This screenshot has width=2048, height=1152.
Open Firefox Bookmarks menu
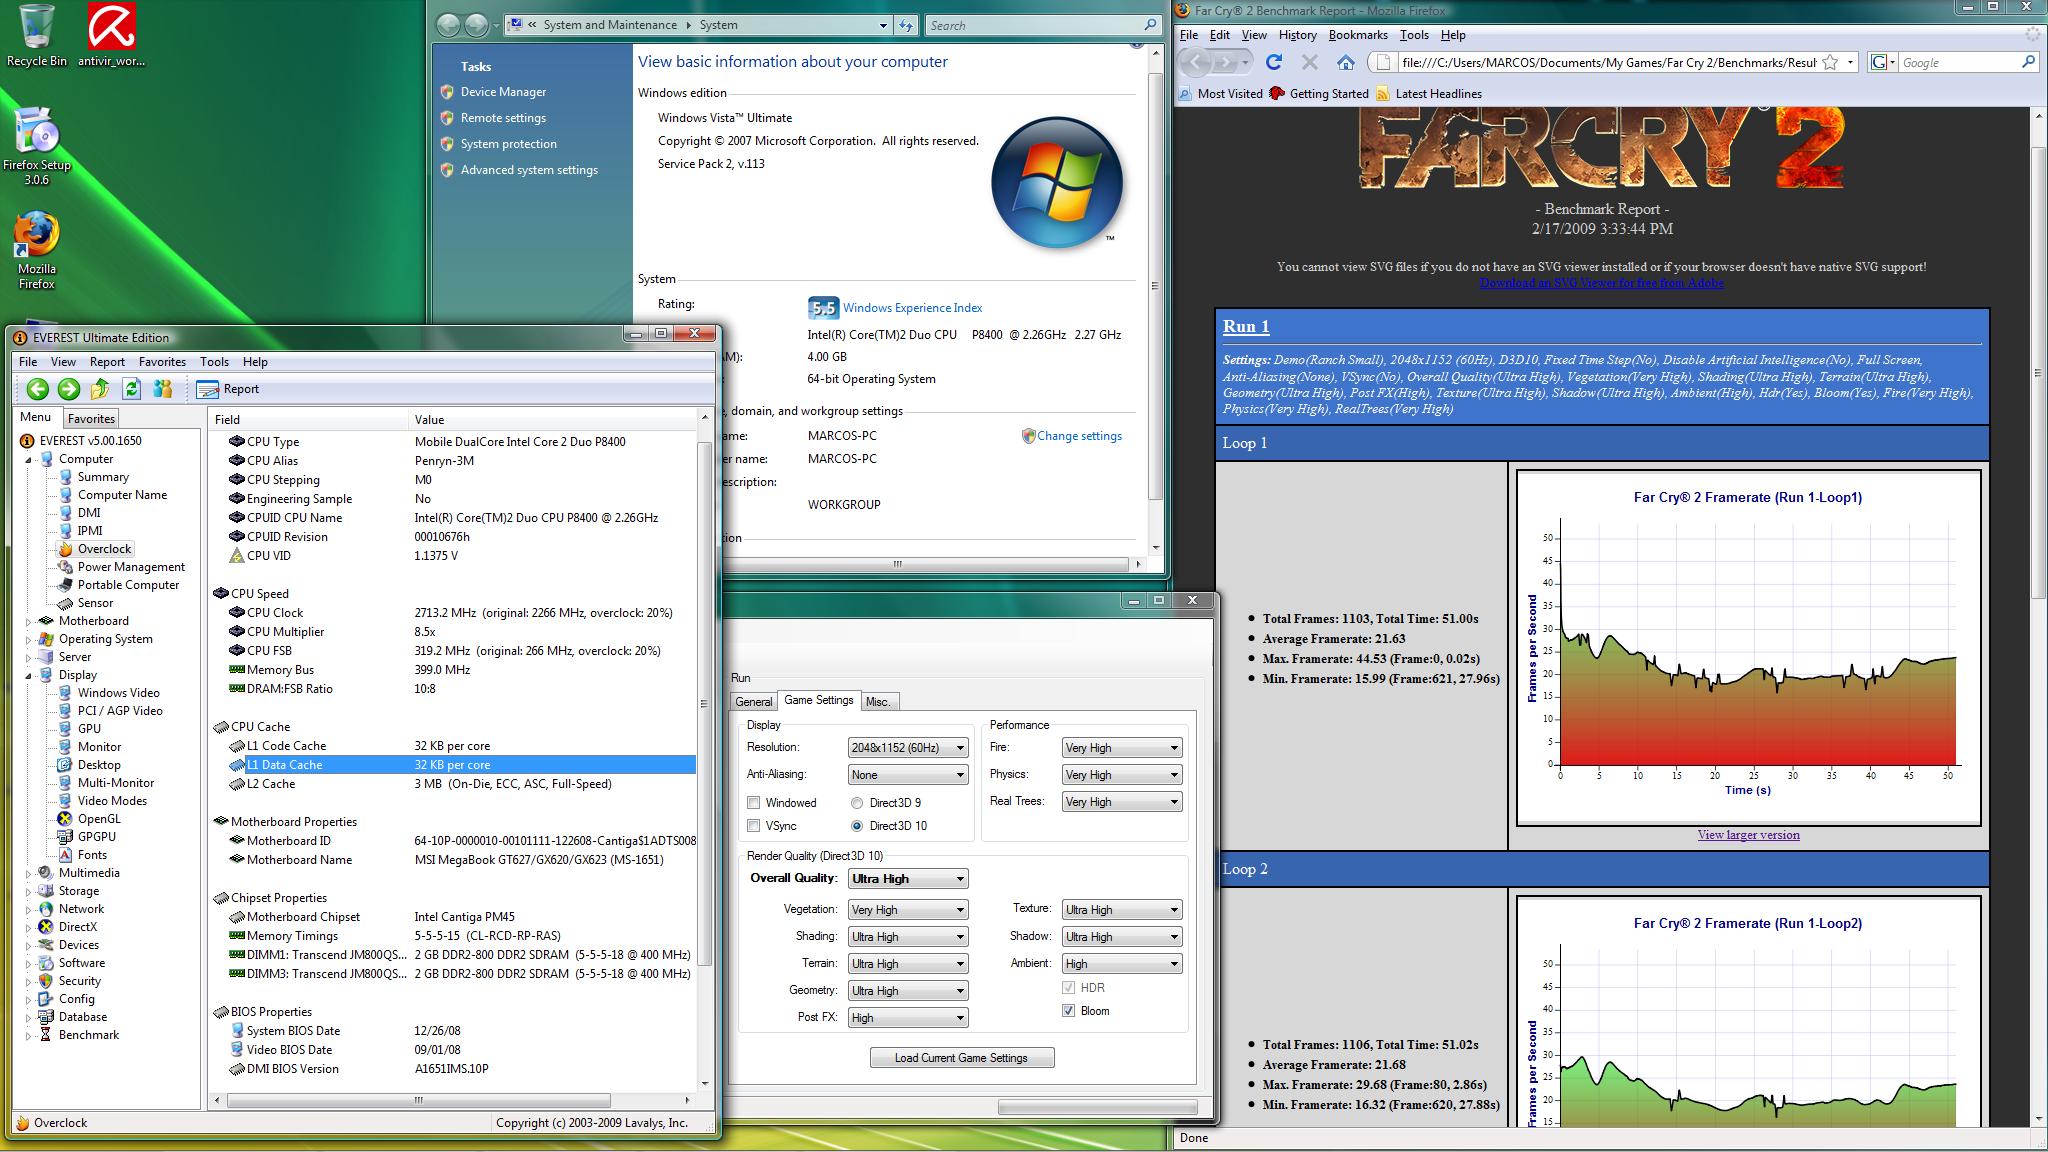(1358, 35)
